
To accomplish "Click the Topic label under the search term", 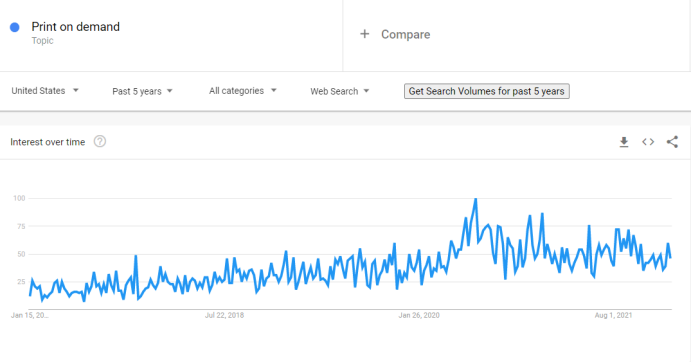I will pyautogui.click(x=42, y=41).
